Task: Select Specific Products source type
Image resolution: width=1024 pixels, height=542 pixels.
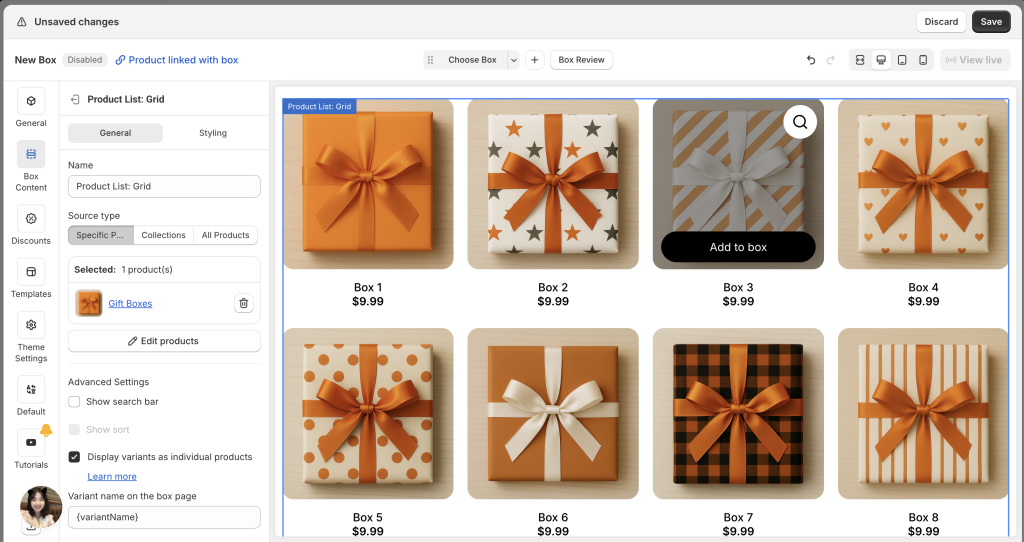Action: click(101, 235)
